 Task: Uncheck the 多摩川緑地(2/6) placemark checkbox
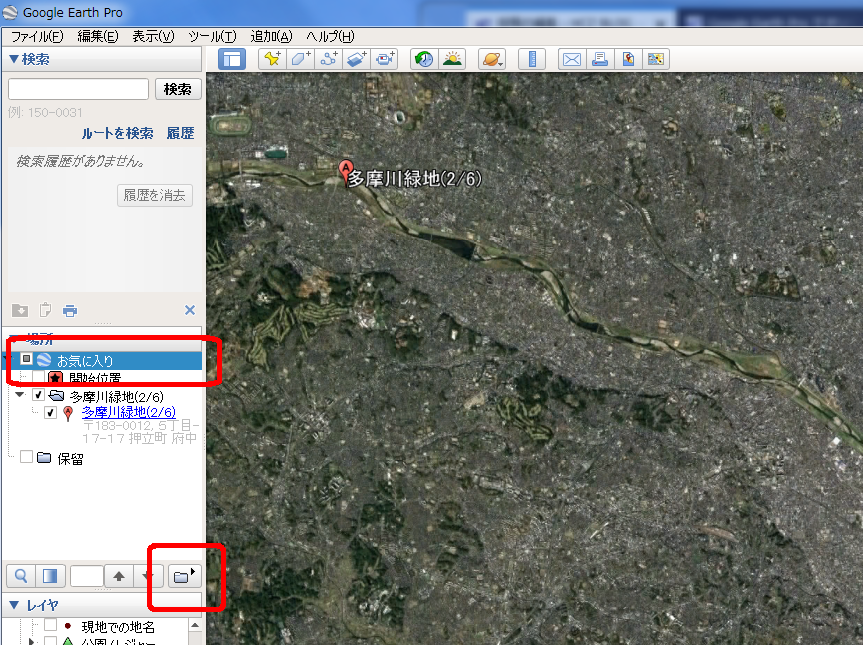(x=51, y=412)
